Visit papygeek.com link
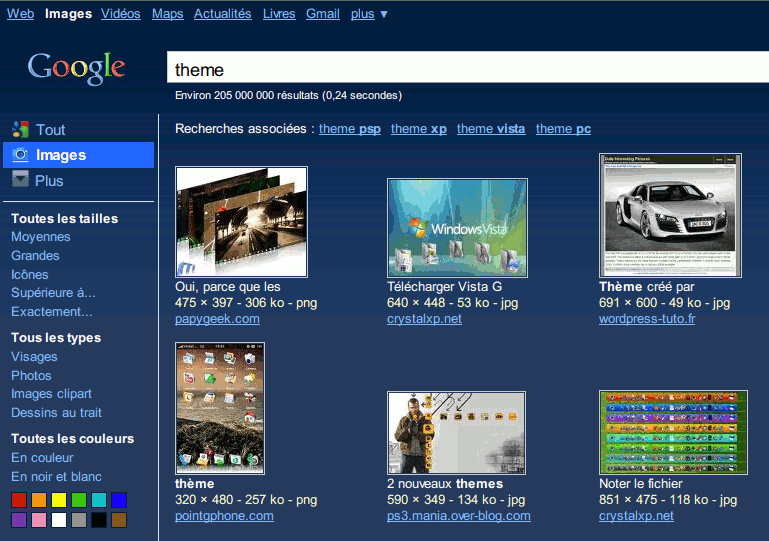 [x=217, y=319]
